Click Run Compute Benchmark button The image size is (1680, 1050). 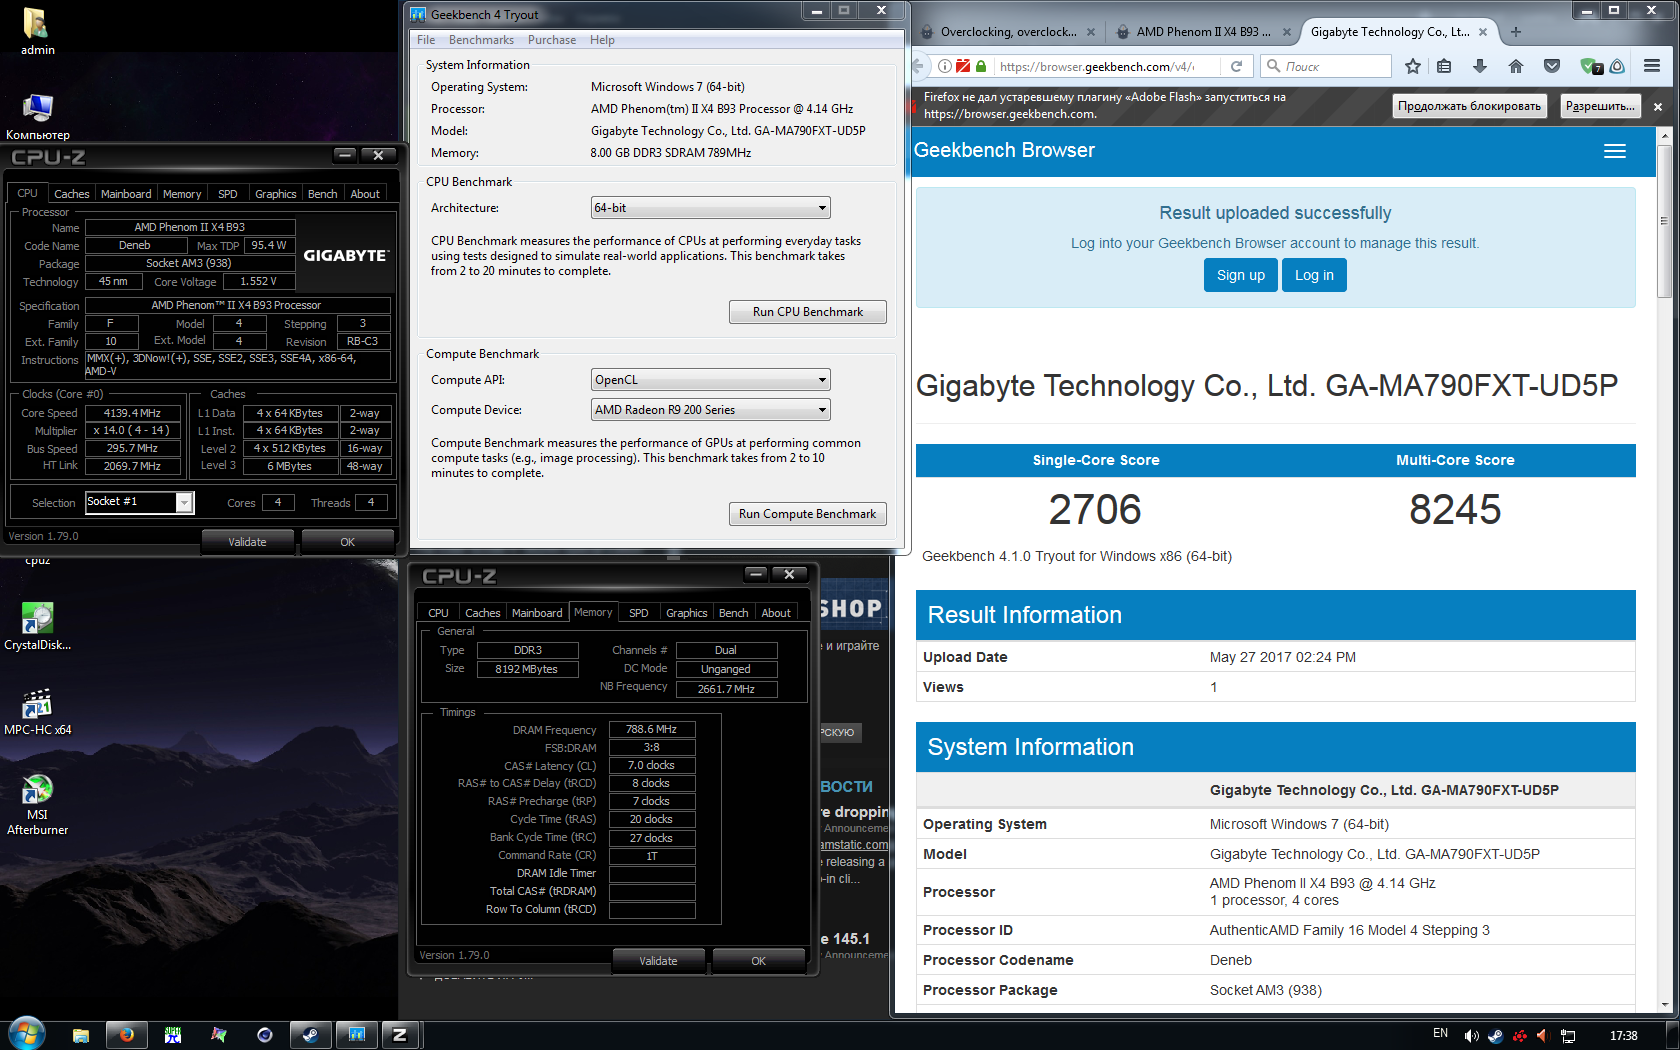[x=807, y=514]
